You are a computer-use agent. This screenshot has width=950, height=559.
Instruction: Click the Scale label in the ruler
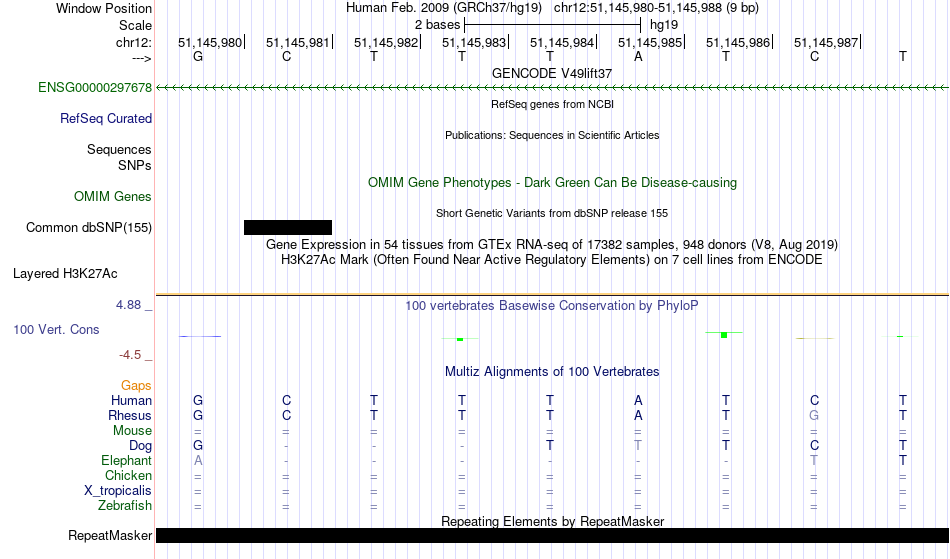tap(135, 25)
